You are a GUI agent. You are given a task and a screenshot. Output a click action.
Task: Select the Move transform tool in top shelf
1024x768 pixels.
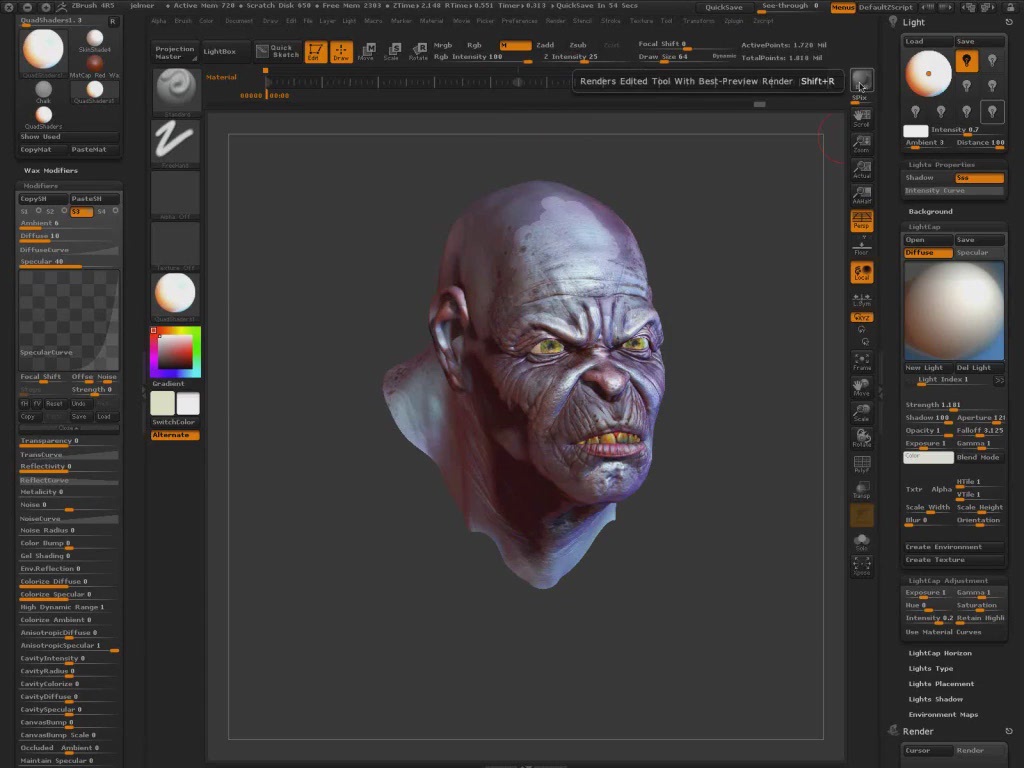367,52
